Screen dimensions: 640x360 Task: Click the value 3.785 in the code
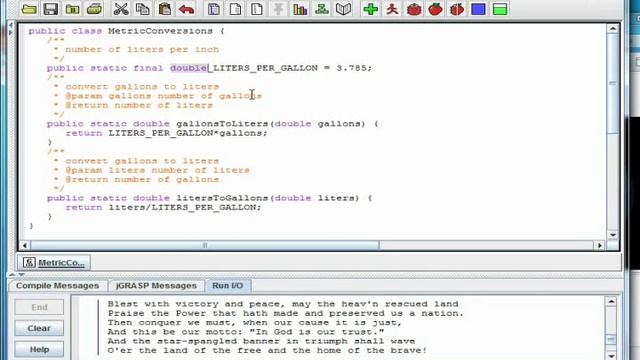[352, 68]
